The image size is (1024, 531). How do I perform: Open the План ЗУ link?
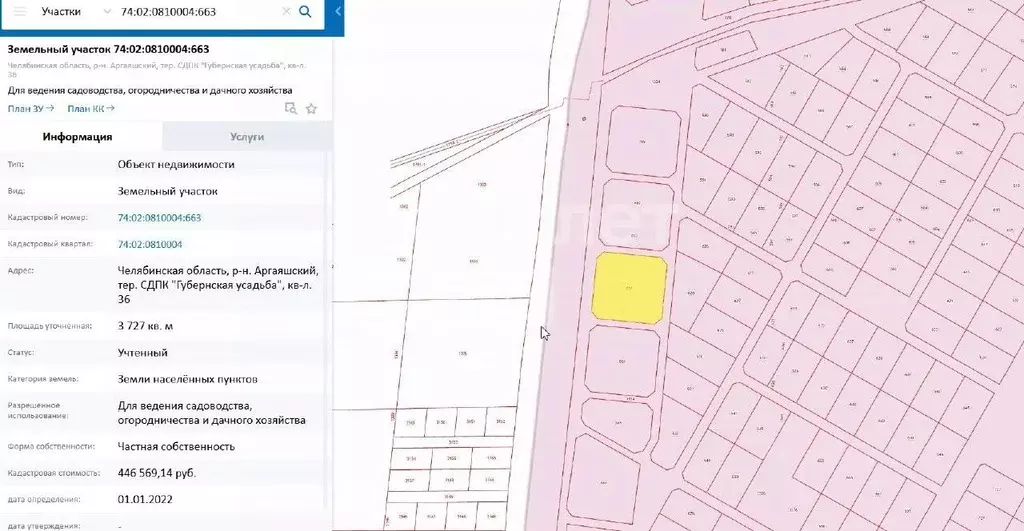30,108
